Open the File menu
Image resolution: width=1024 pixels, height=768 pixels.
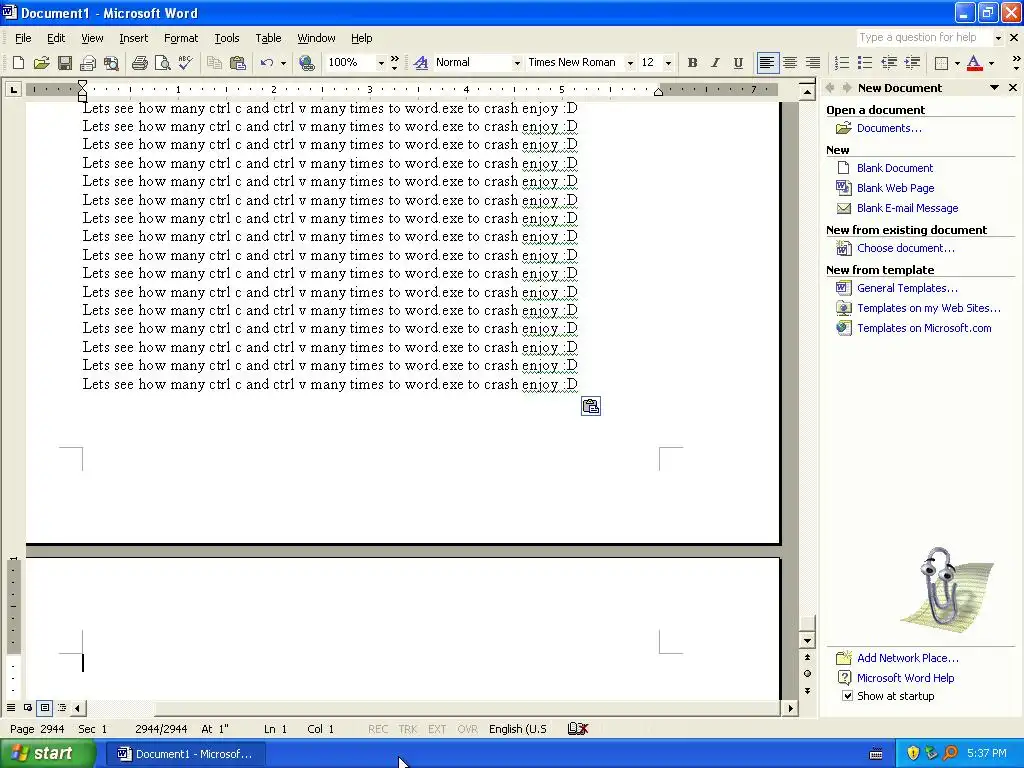23,38
